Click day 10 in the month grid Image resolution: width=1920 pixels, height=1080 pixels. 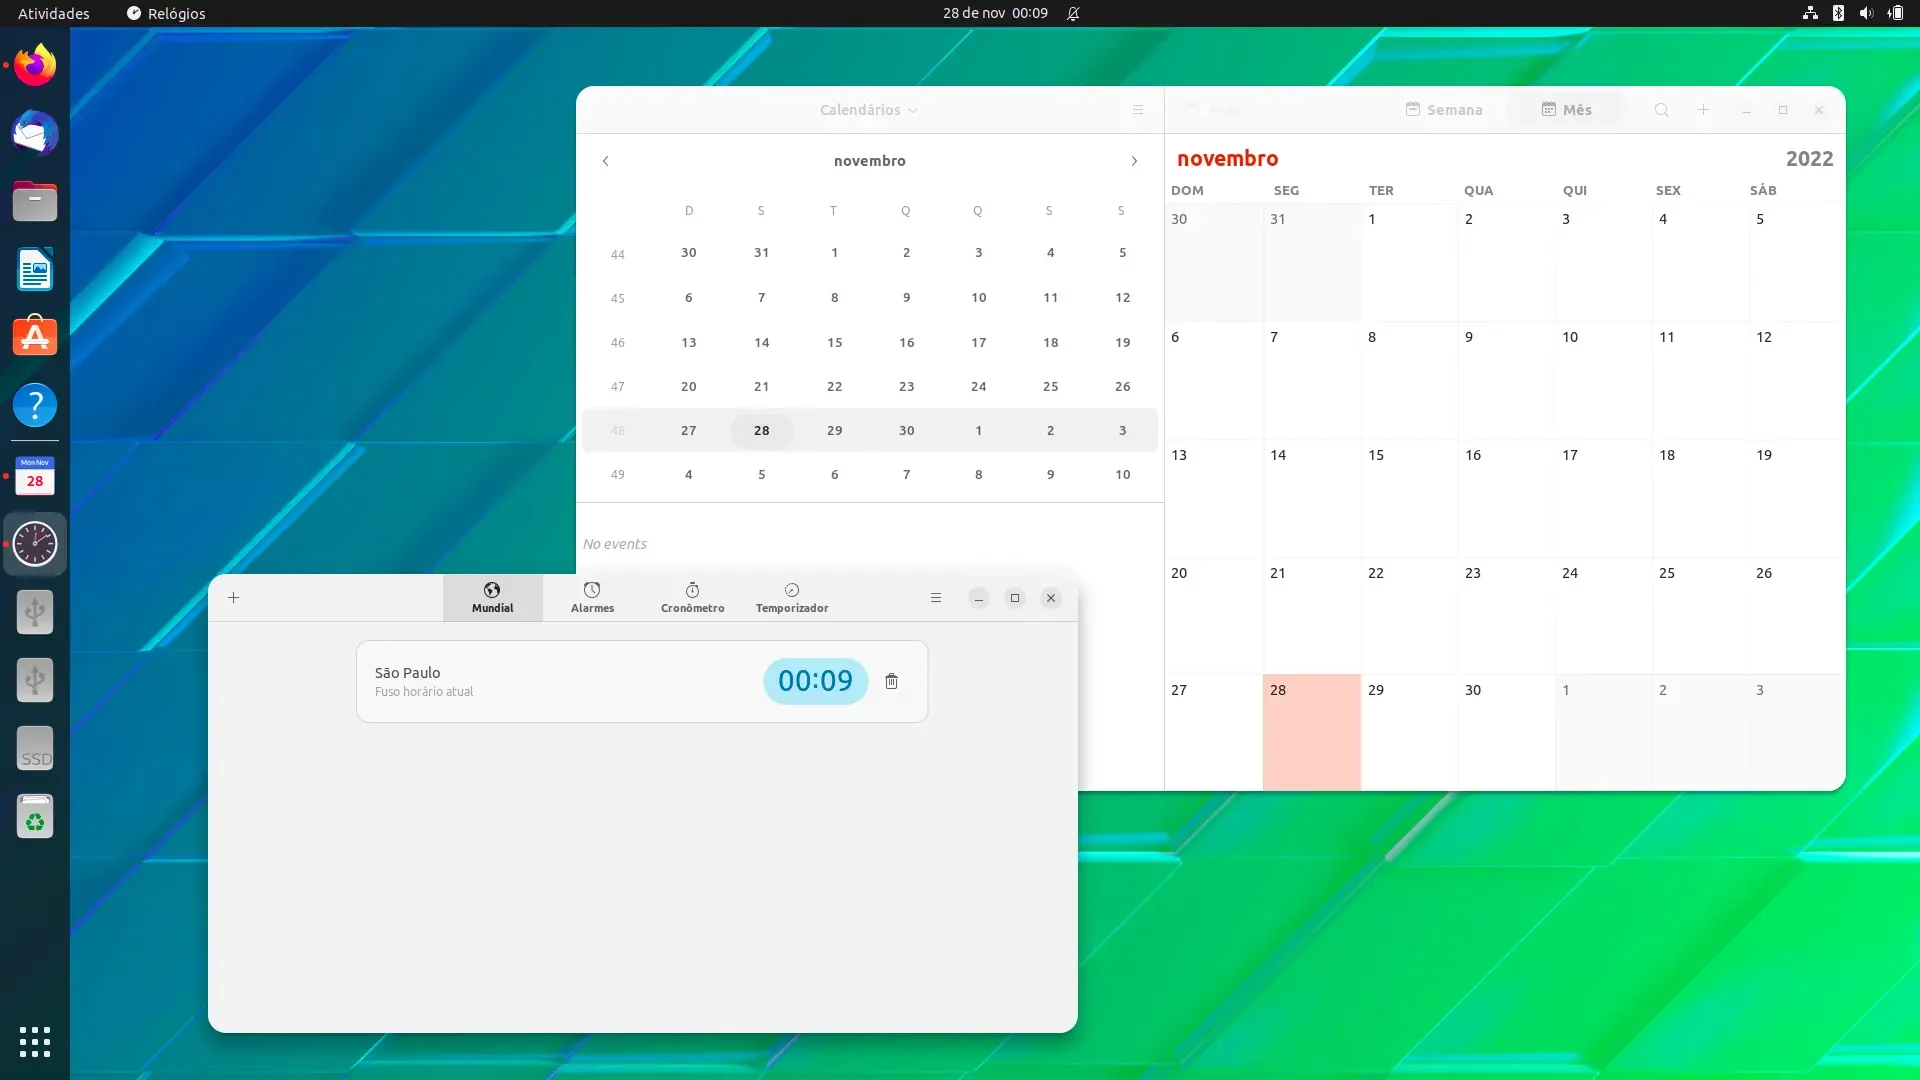(1603, 380)
